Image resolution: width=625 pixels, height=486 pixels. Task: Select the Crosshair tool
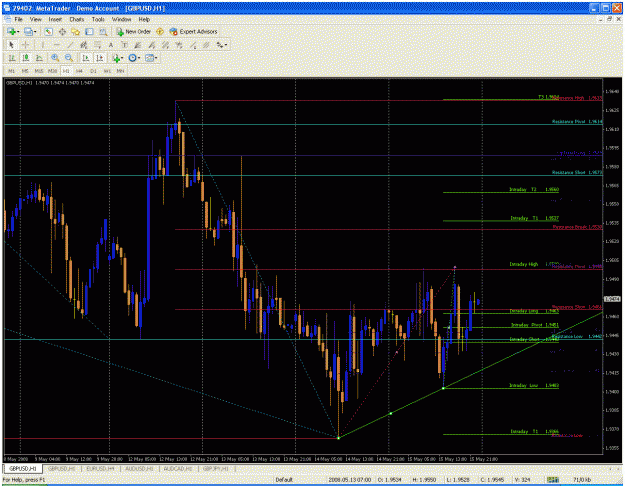(26, 45)
